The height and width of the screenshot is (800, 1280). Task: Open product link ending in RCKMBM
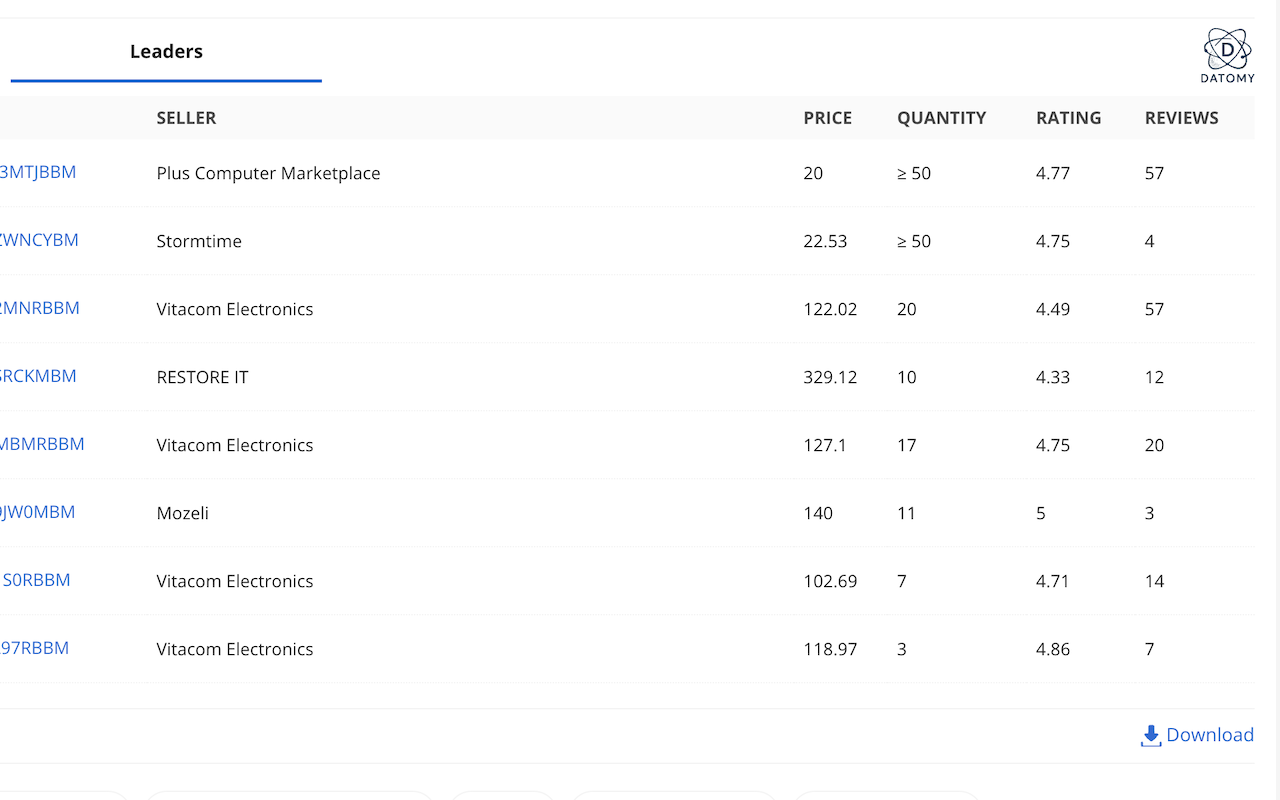click(x=38, y=376)
